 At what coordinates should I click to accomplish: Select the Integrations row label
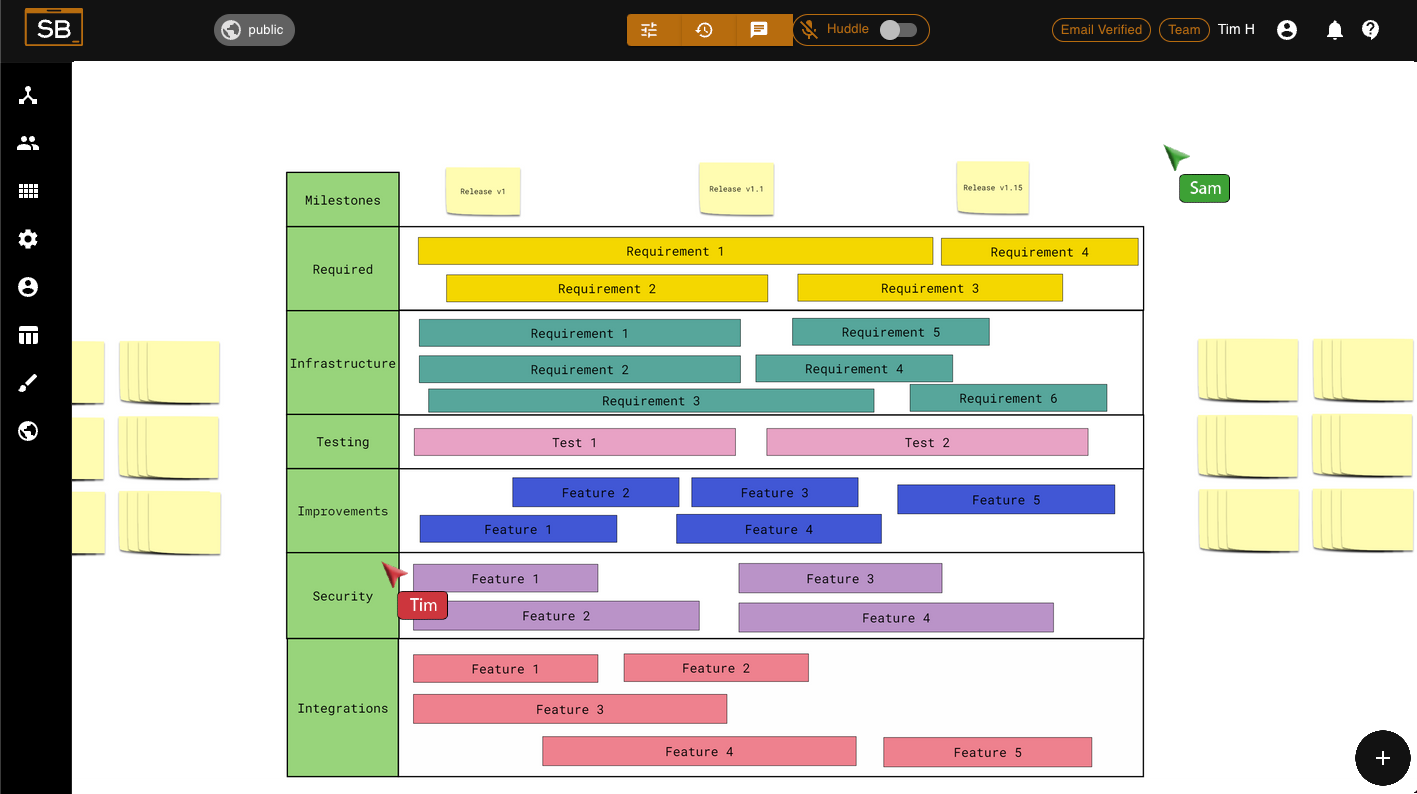343,708
